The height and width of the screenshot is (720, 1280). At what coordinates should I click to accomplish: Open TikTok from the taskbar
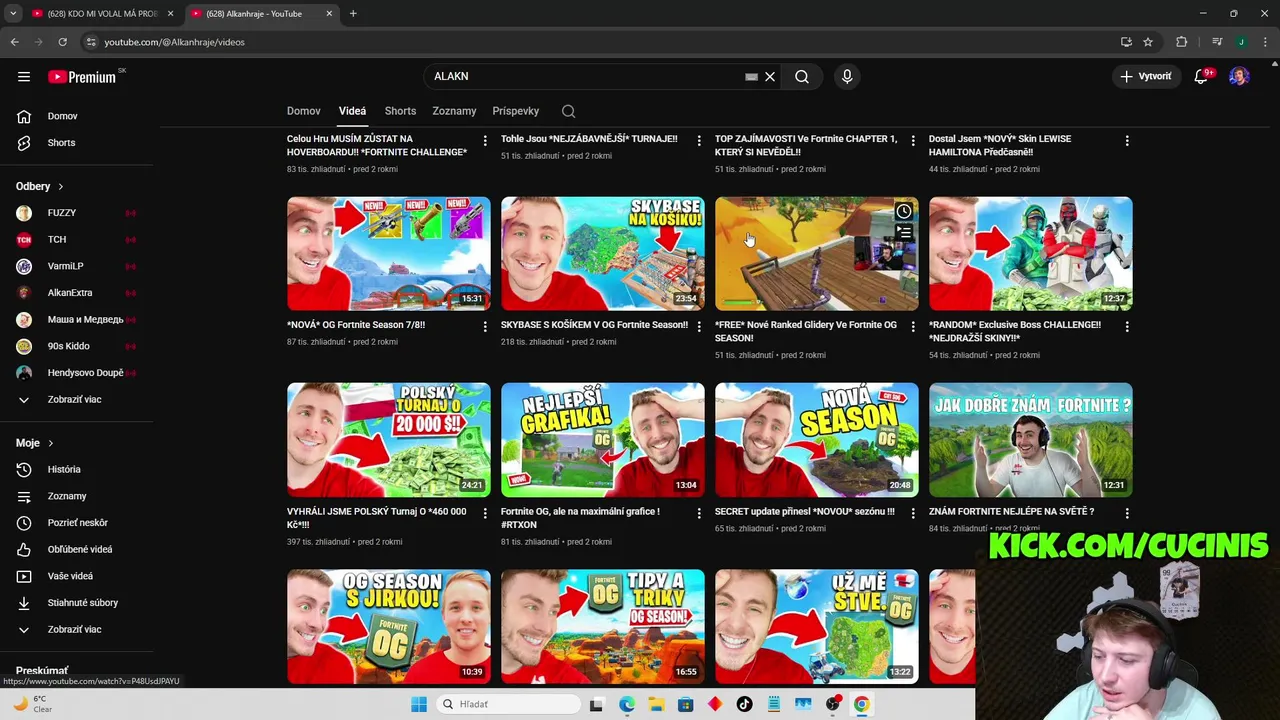pyautogui.click(x=744, y=704)
